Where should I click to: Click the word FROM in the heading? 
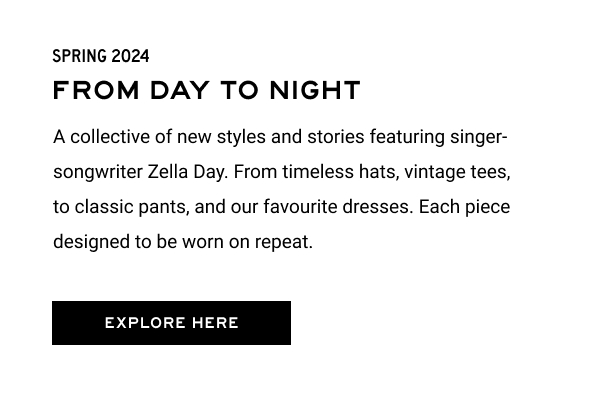coord(96,90)
